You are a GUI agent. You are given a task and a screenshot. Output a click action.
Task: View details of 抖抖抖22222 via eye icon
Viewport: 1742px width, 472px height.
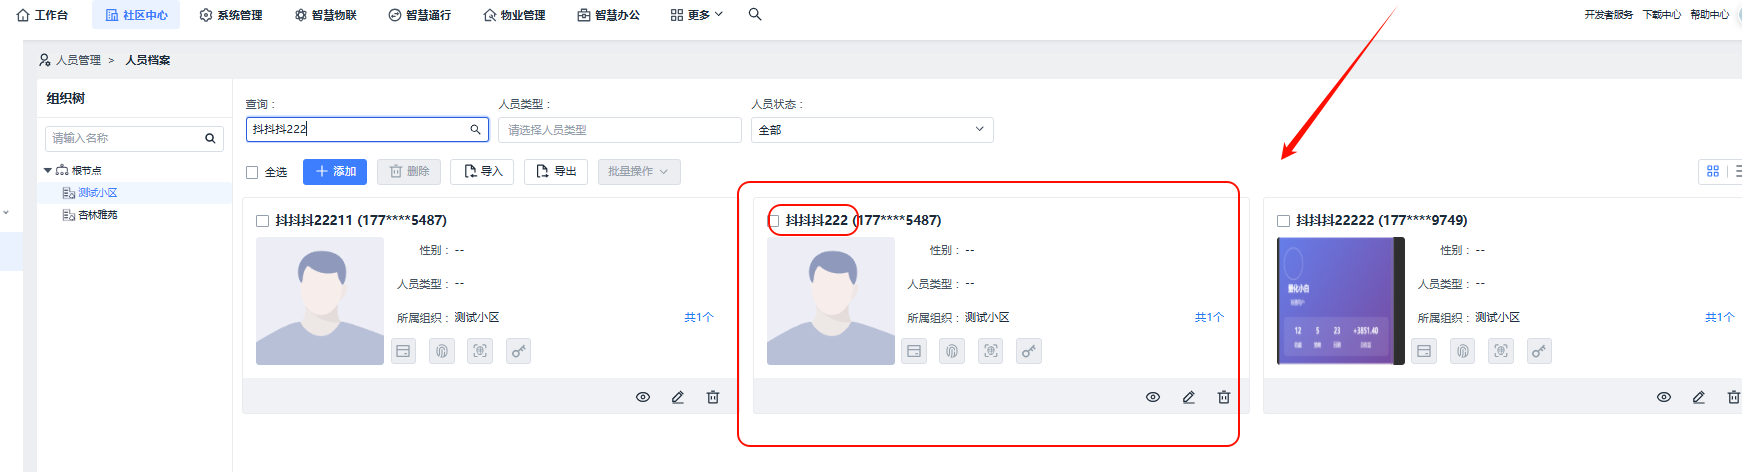point(1664,397)
